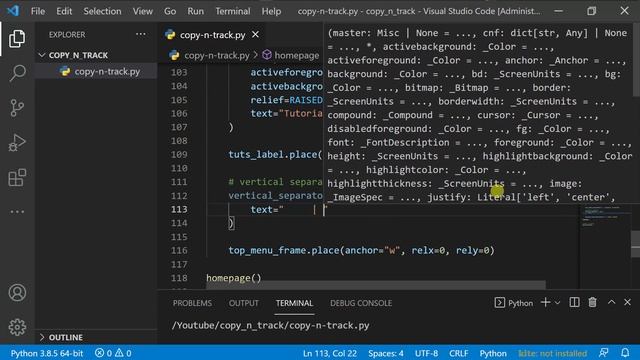Click line number 116 in the gutter
The image size is (640, 360).
coord(179,251)
